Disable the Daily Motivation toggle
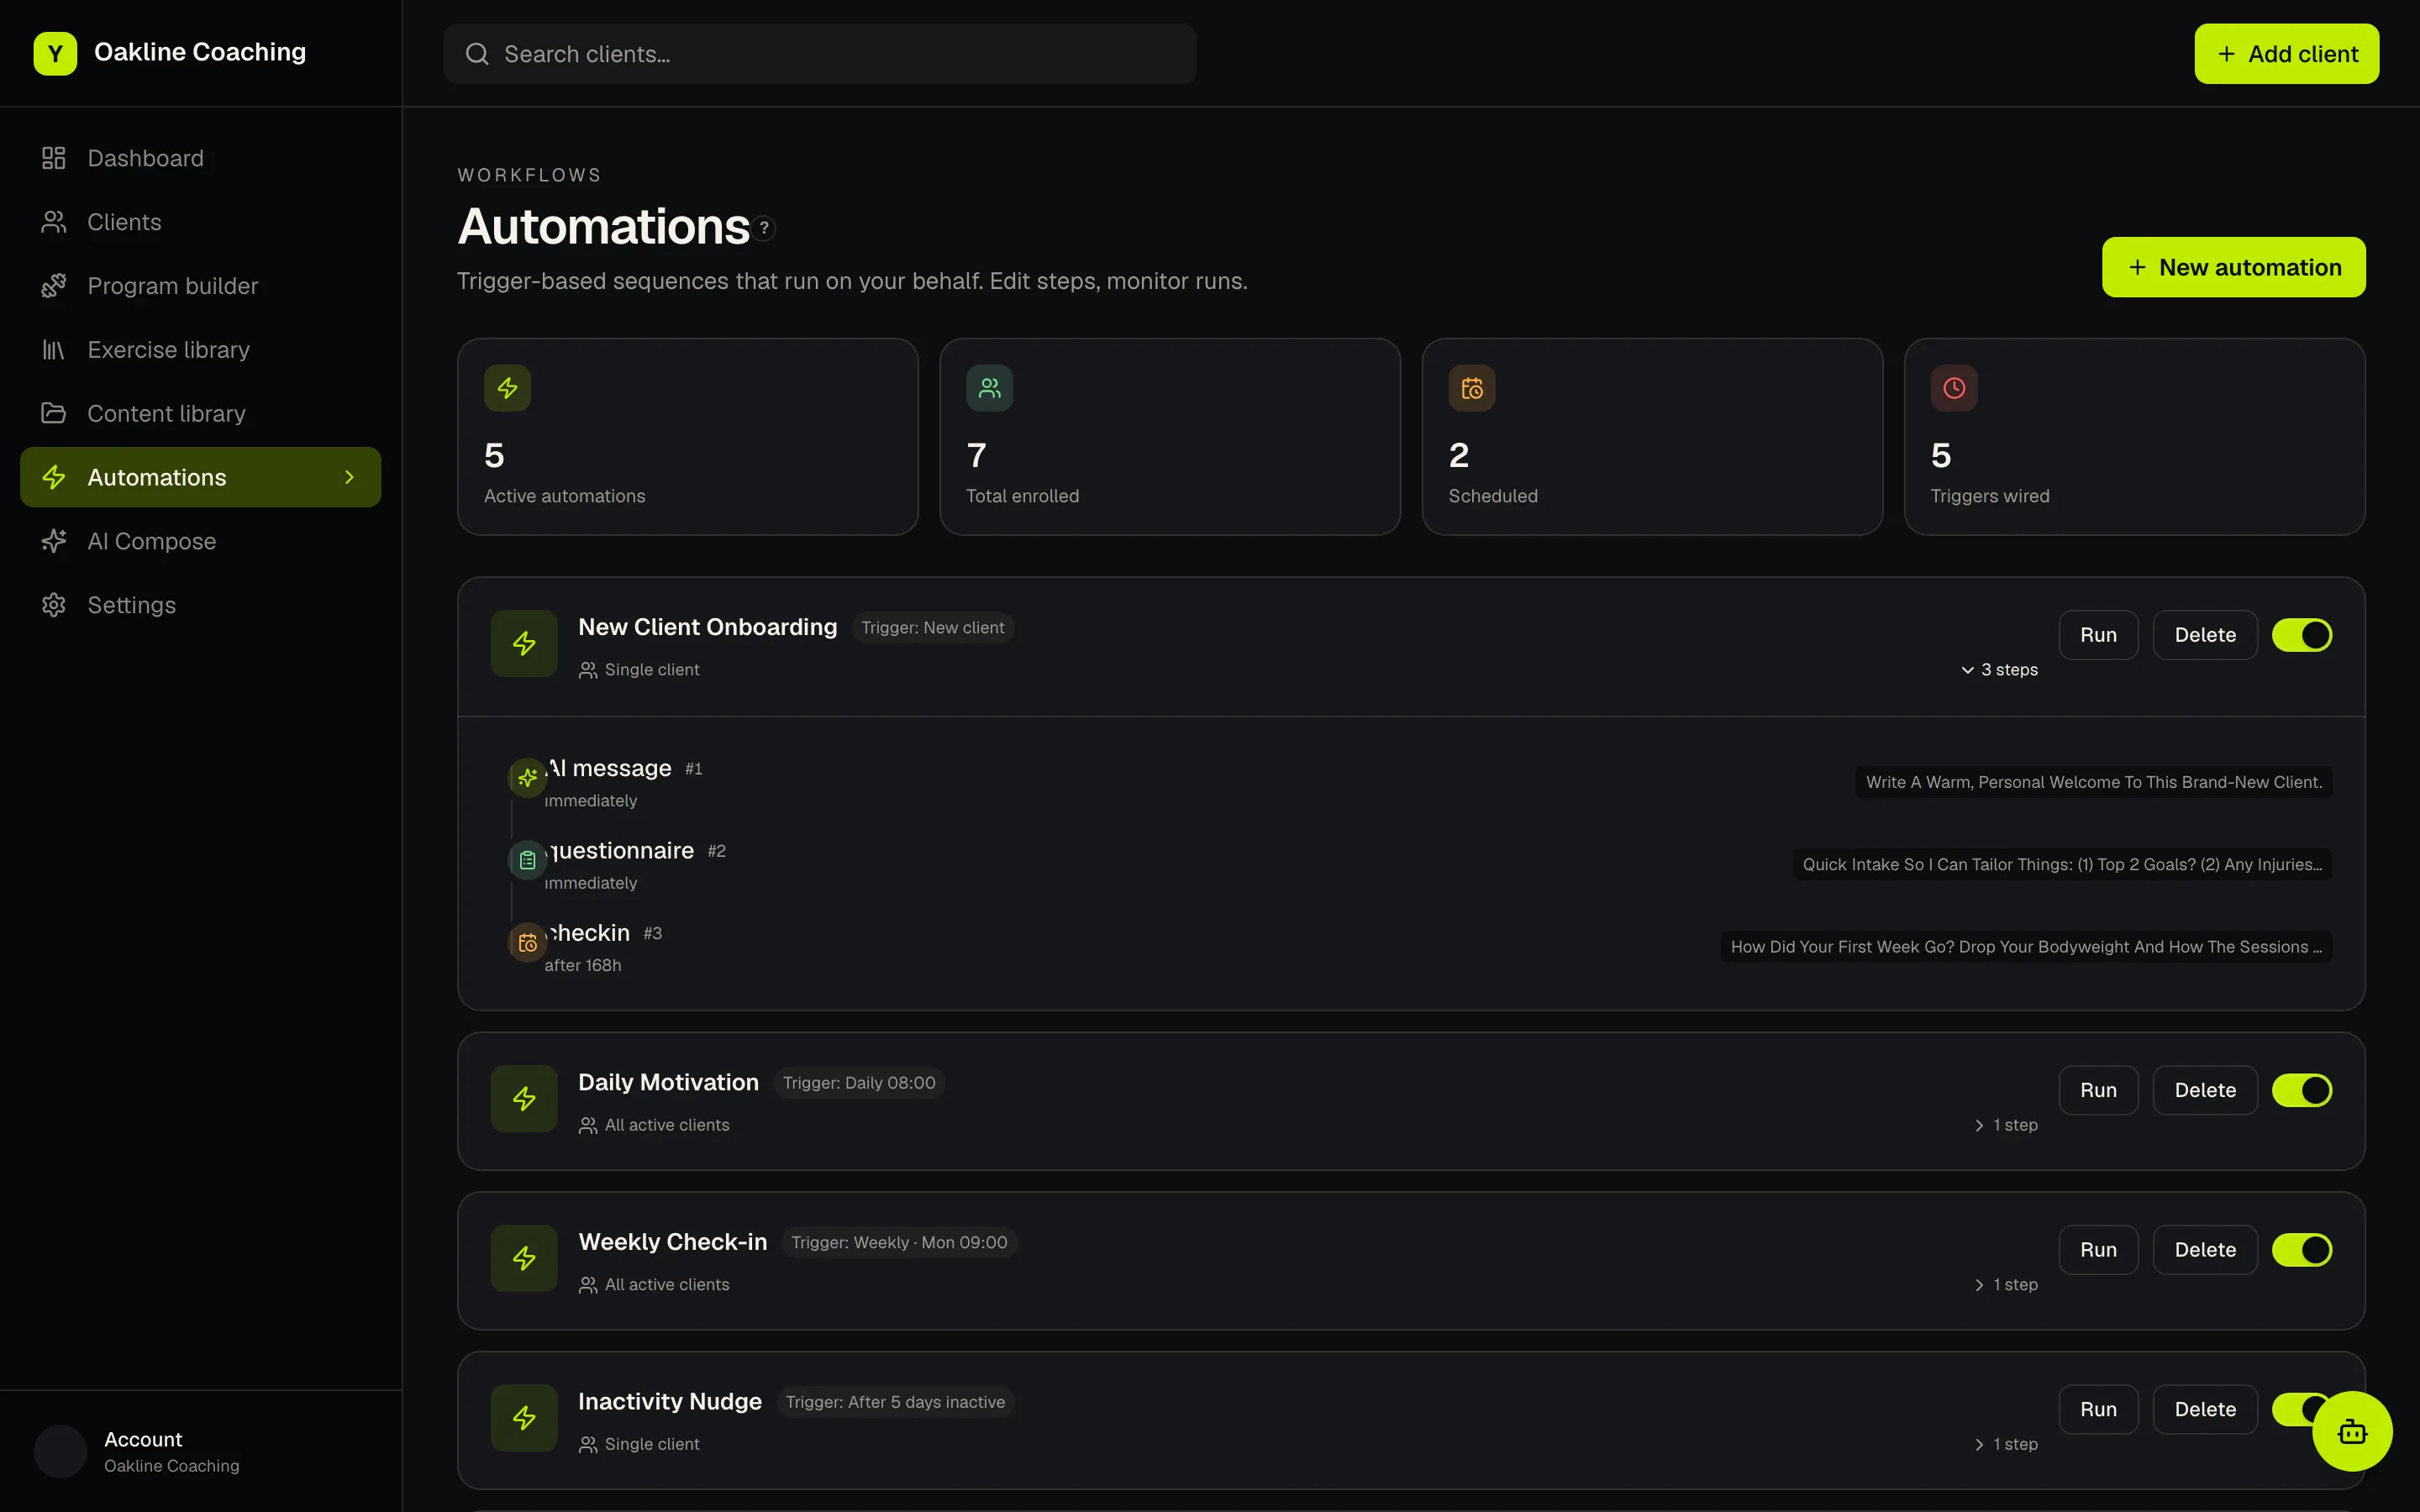Screen dimensions: 2420x1512 tap(2302, 1090)
